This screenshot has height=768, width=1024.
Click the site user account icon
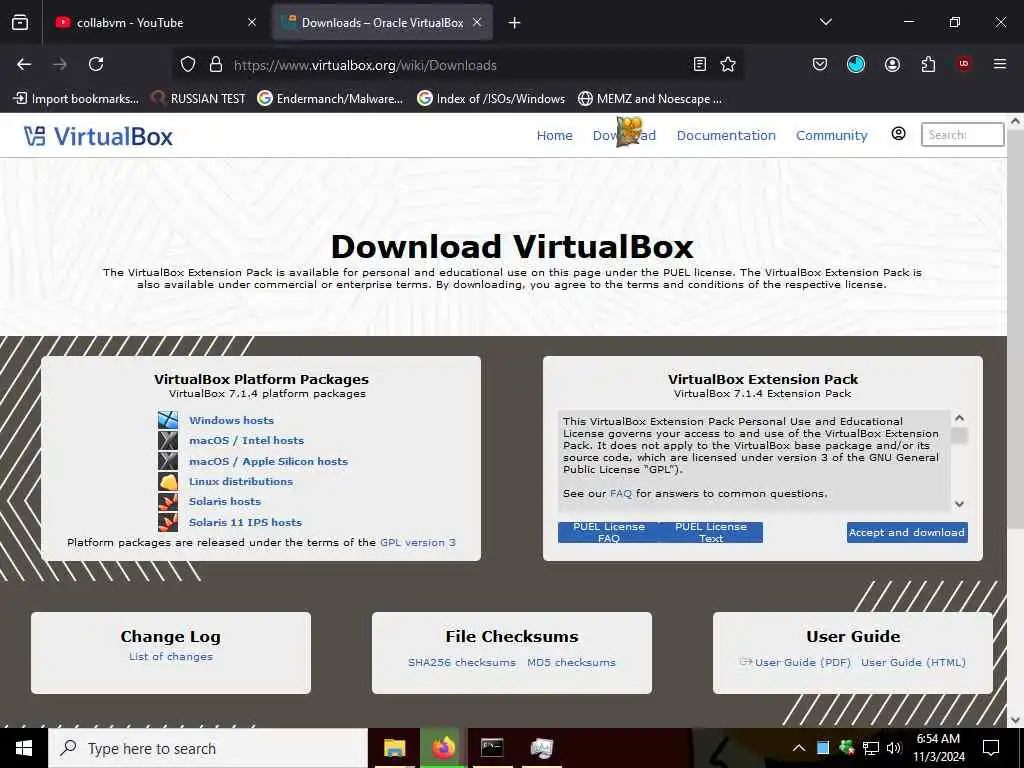pos(899,134)
